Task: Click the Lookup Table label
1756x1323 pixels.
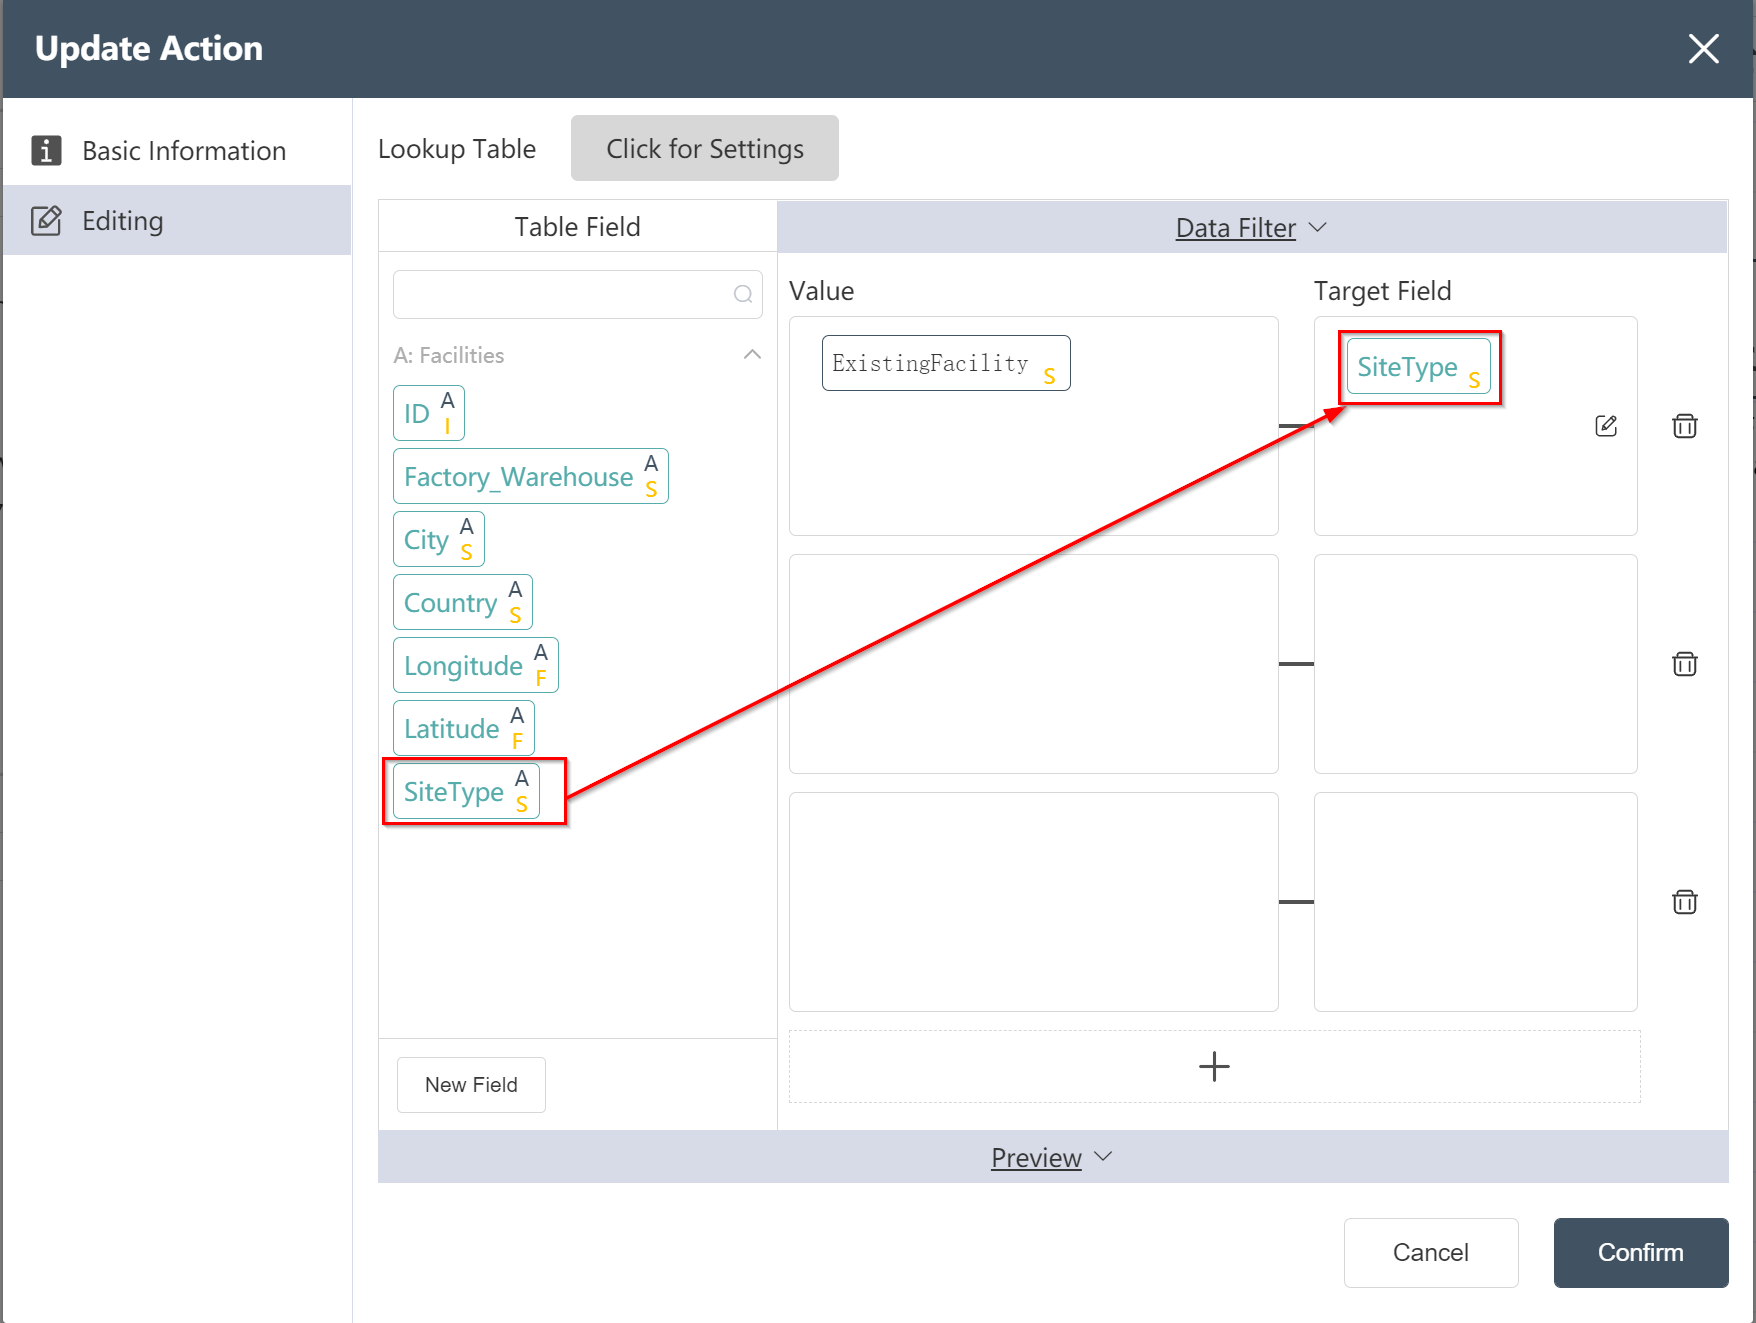Action: 457,149
